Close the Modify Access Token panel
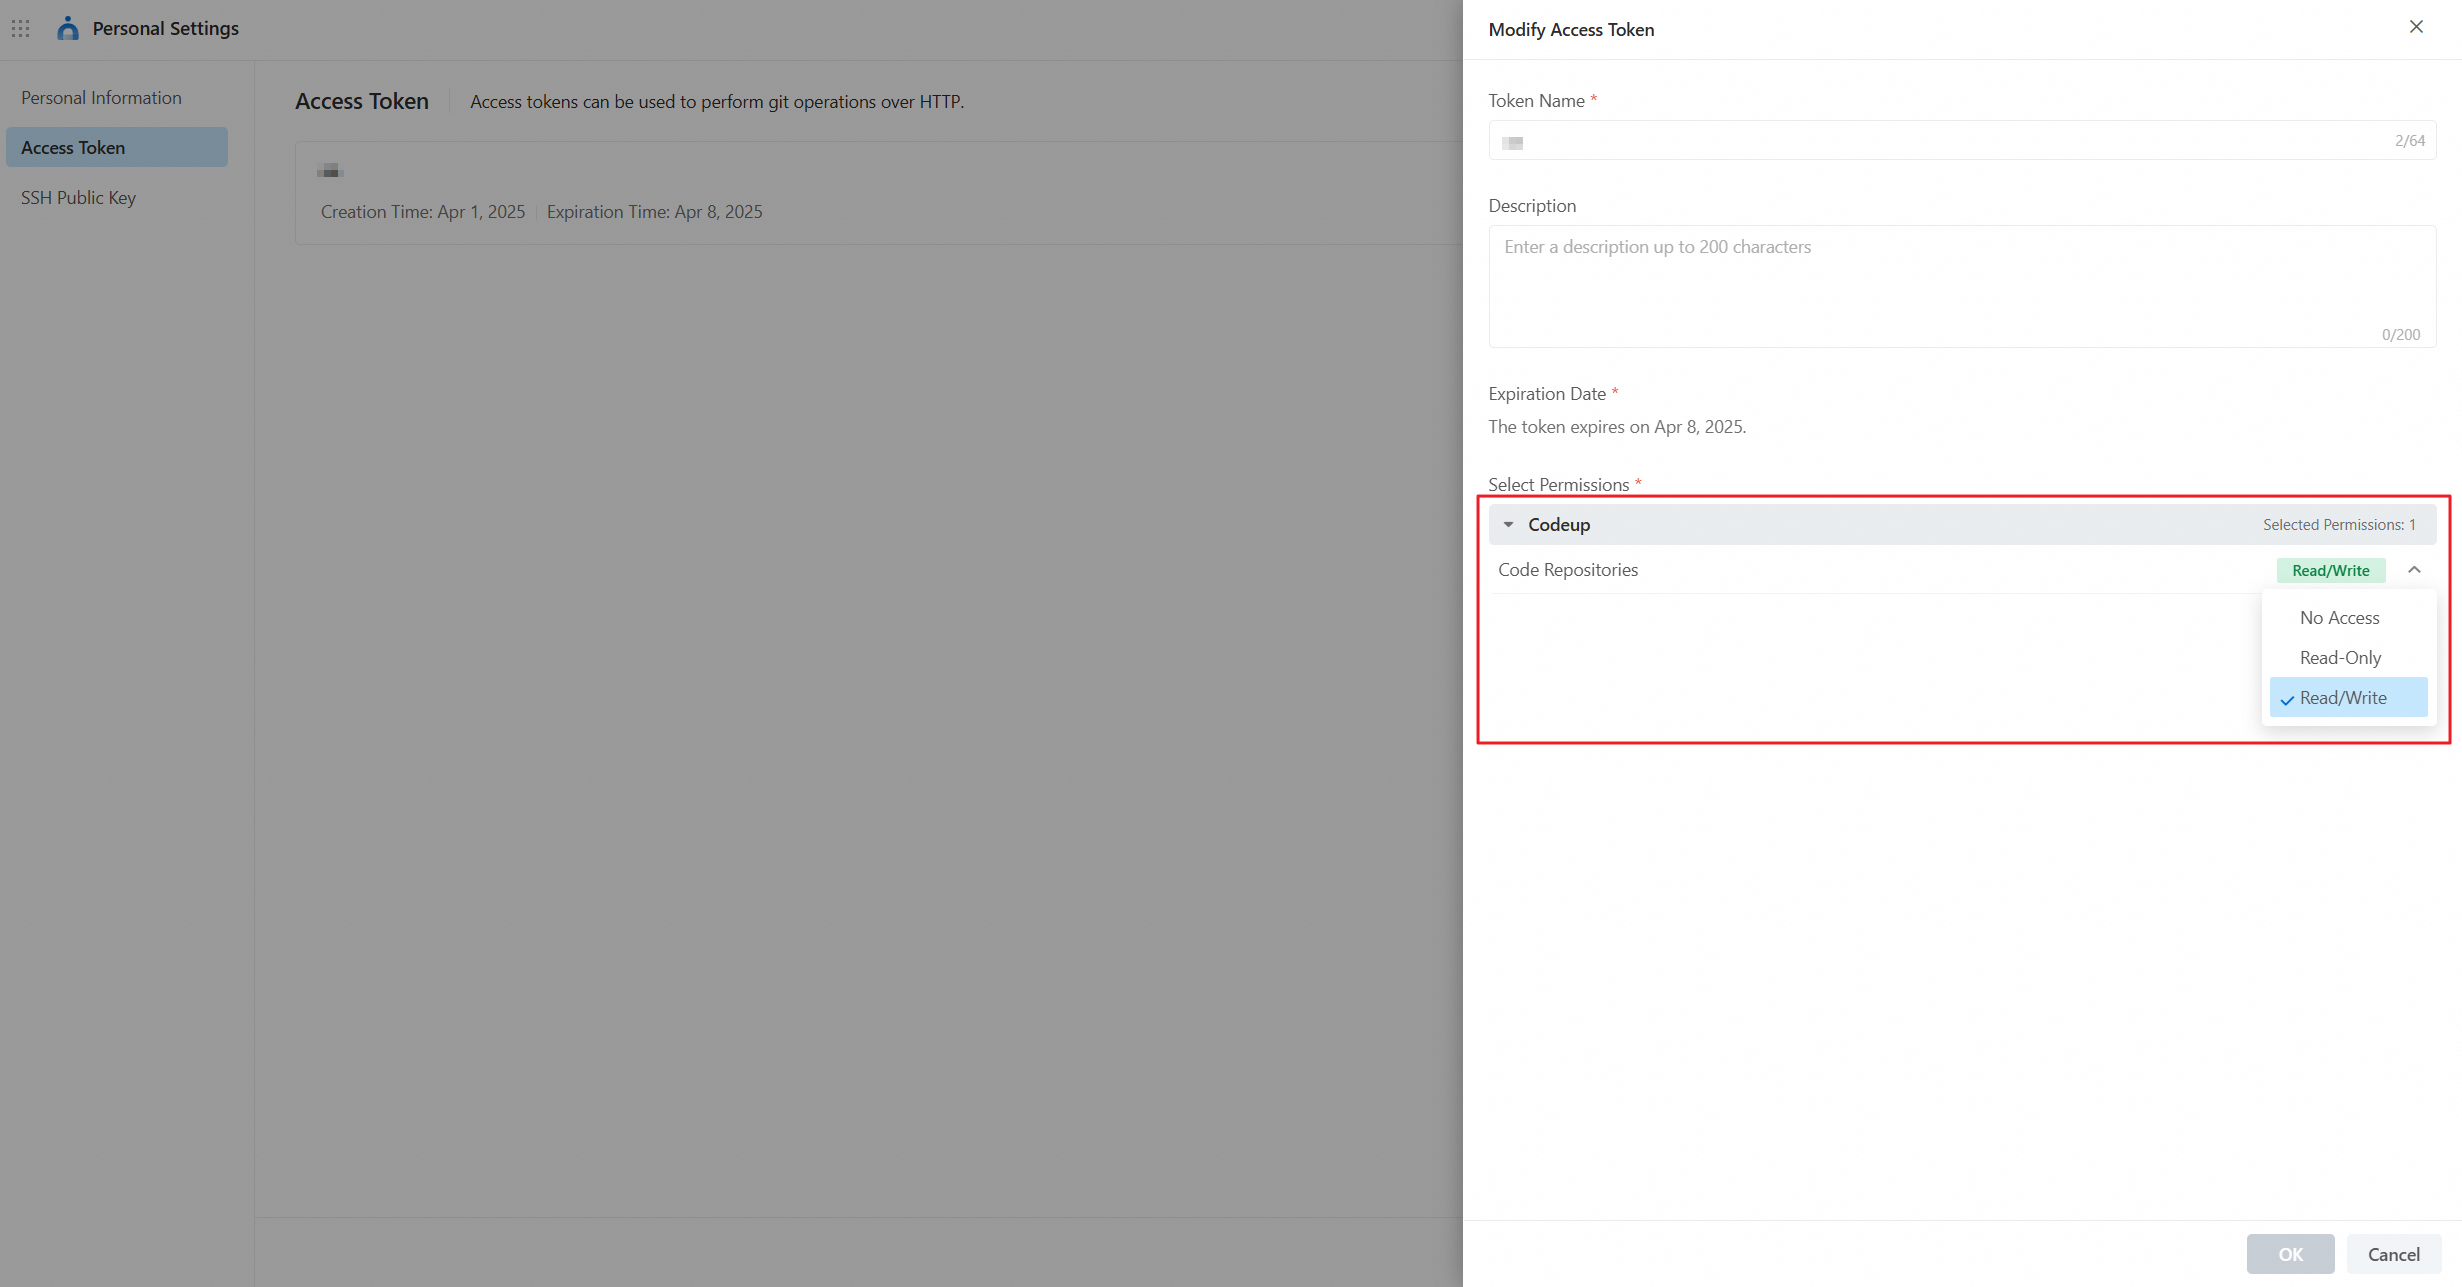The image size is (2462, 1287). click(x=2415, y=27)
